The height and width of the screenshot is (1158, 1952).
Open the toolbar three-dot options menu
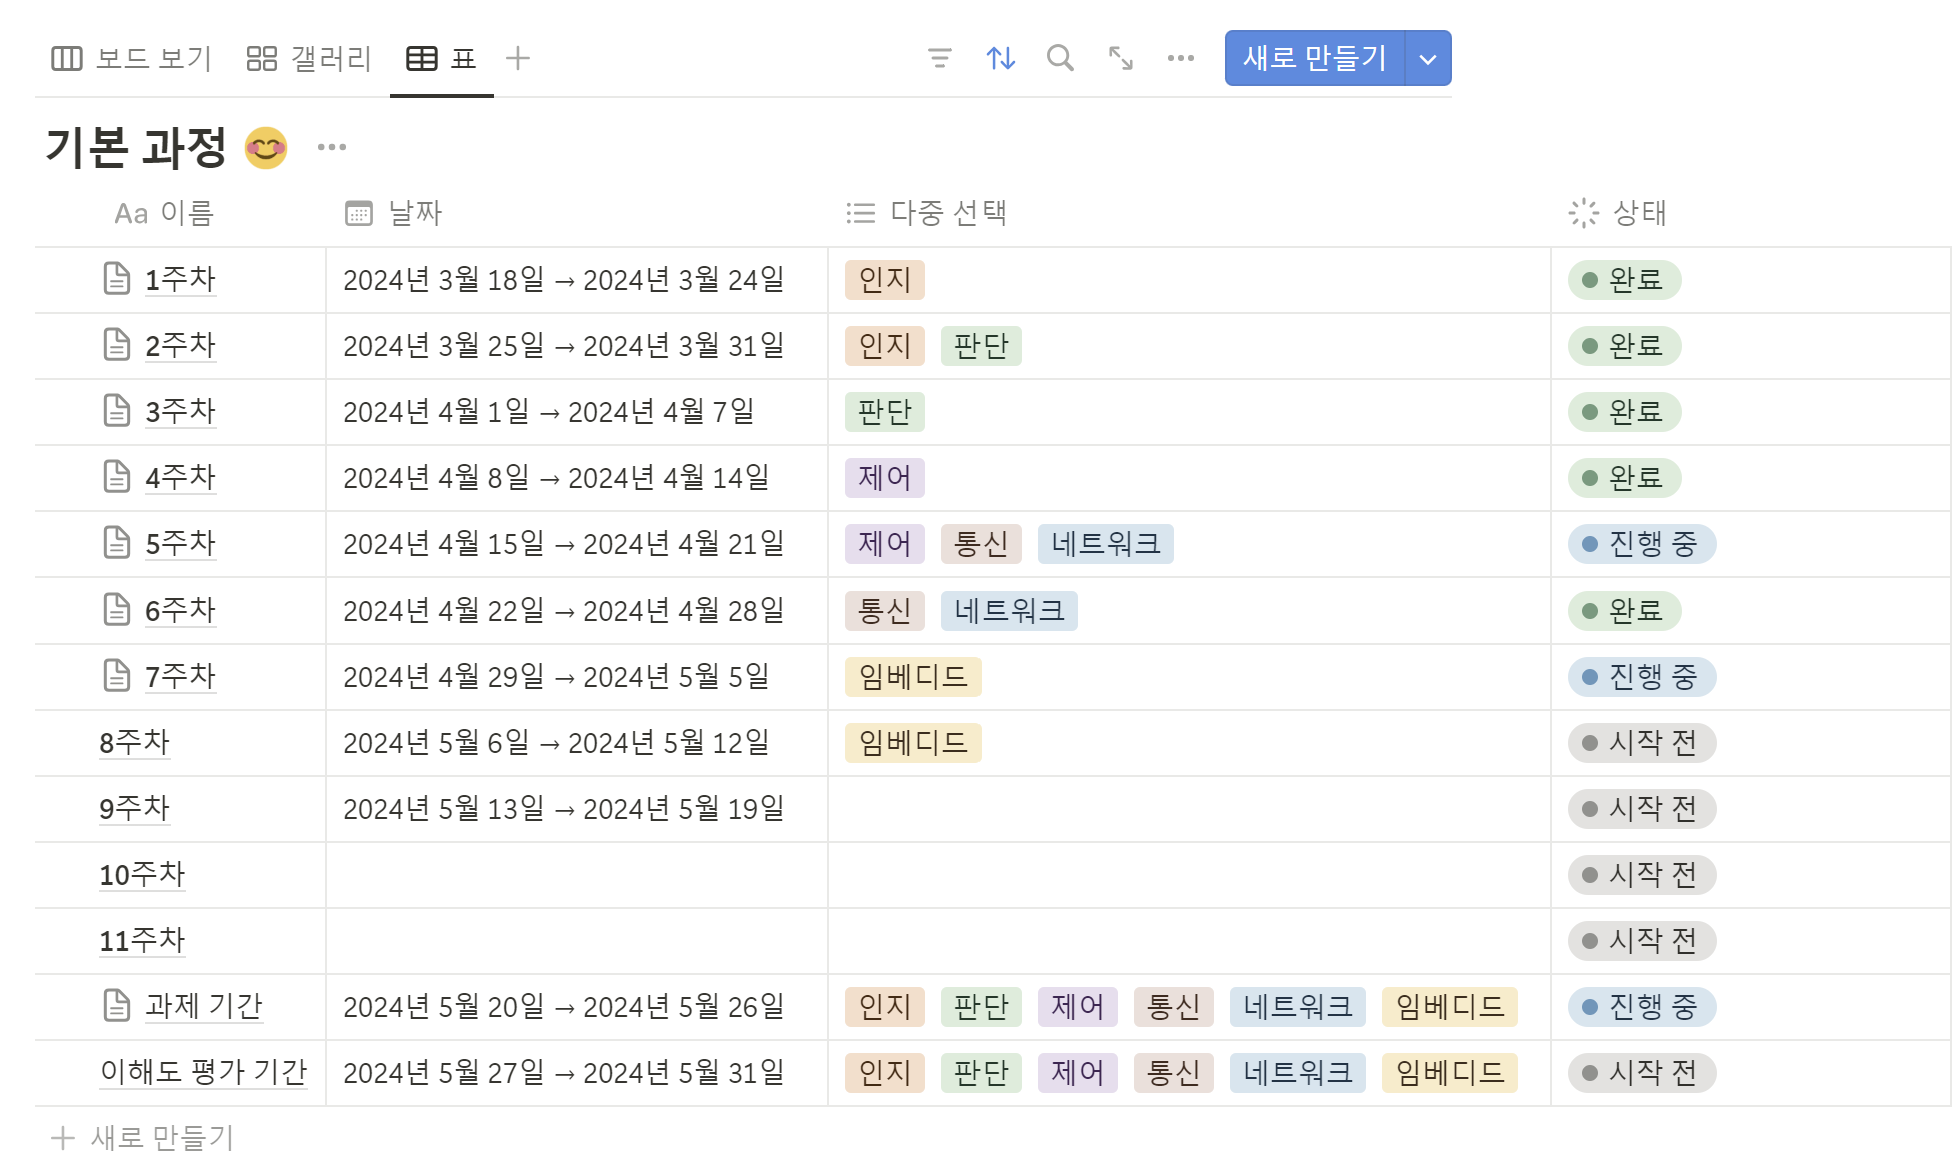coord(1180,58)
